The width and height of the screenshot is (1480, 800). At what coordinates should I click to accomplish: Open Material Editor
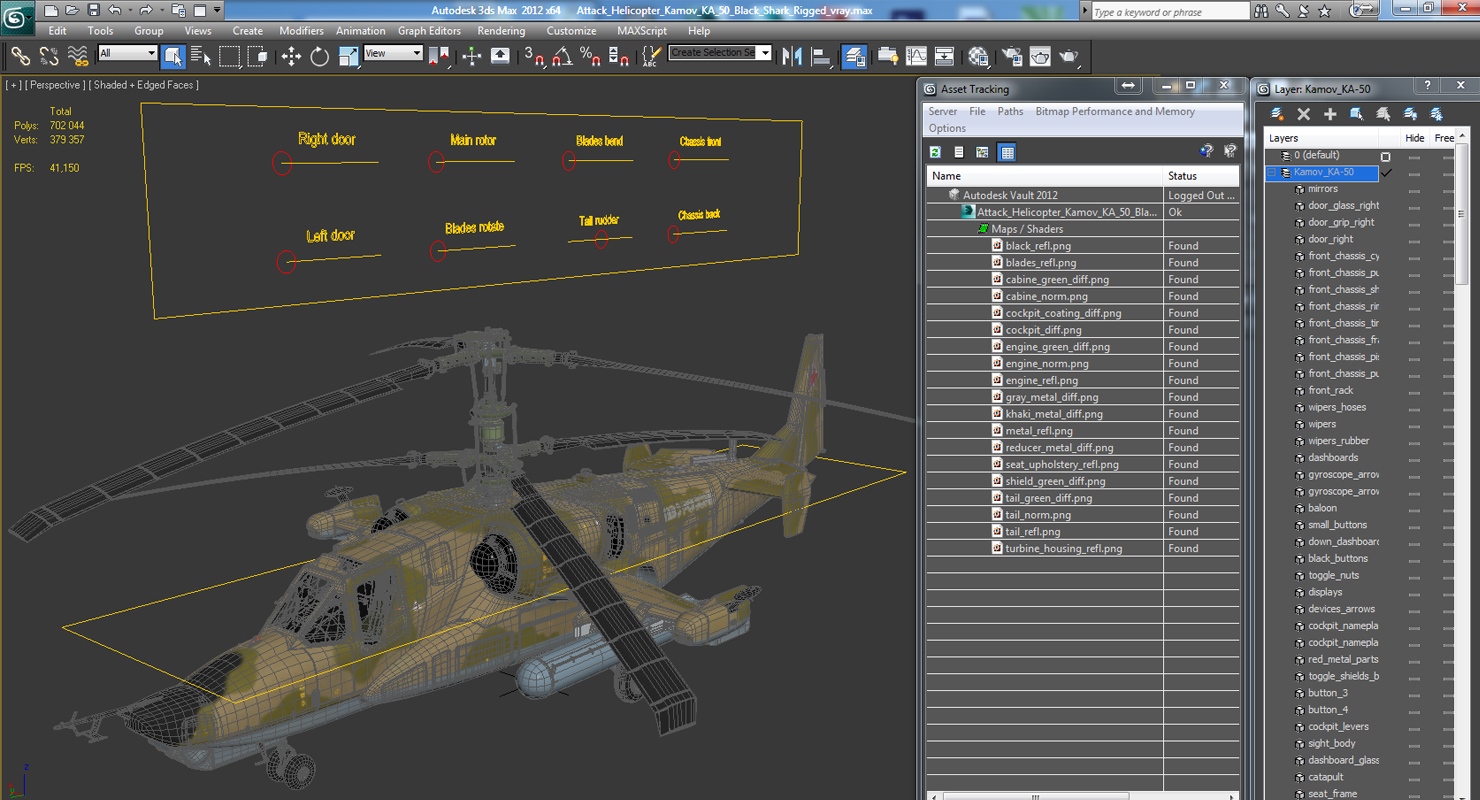click(x=979, y=57)
